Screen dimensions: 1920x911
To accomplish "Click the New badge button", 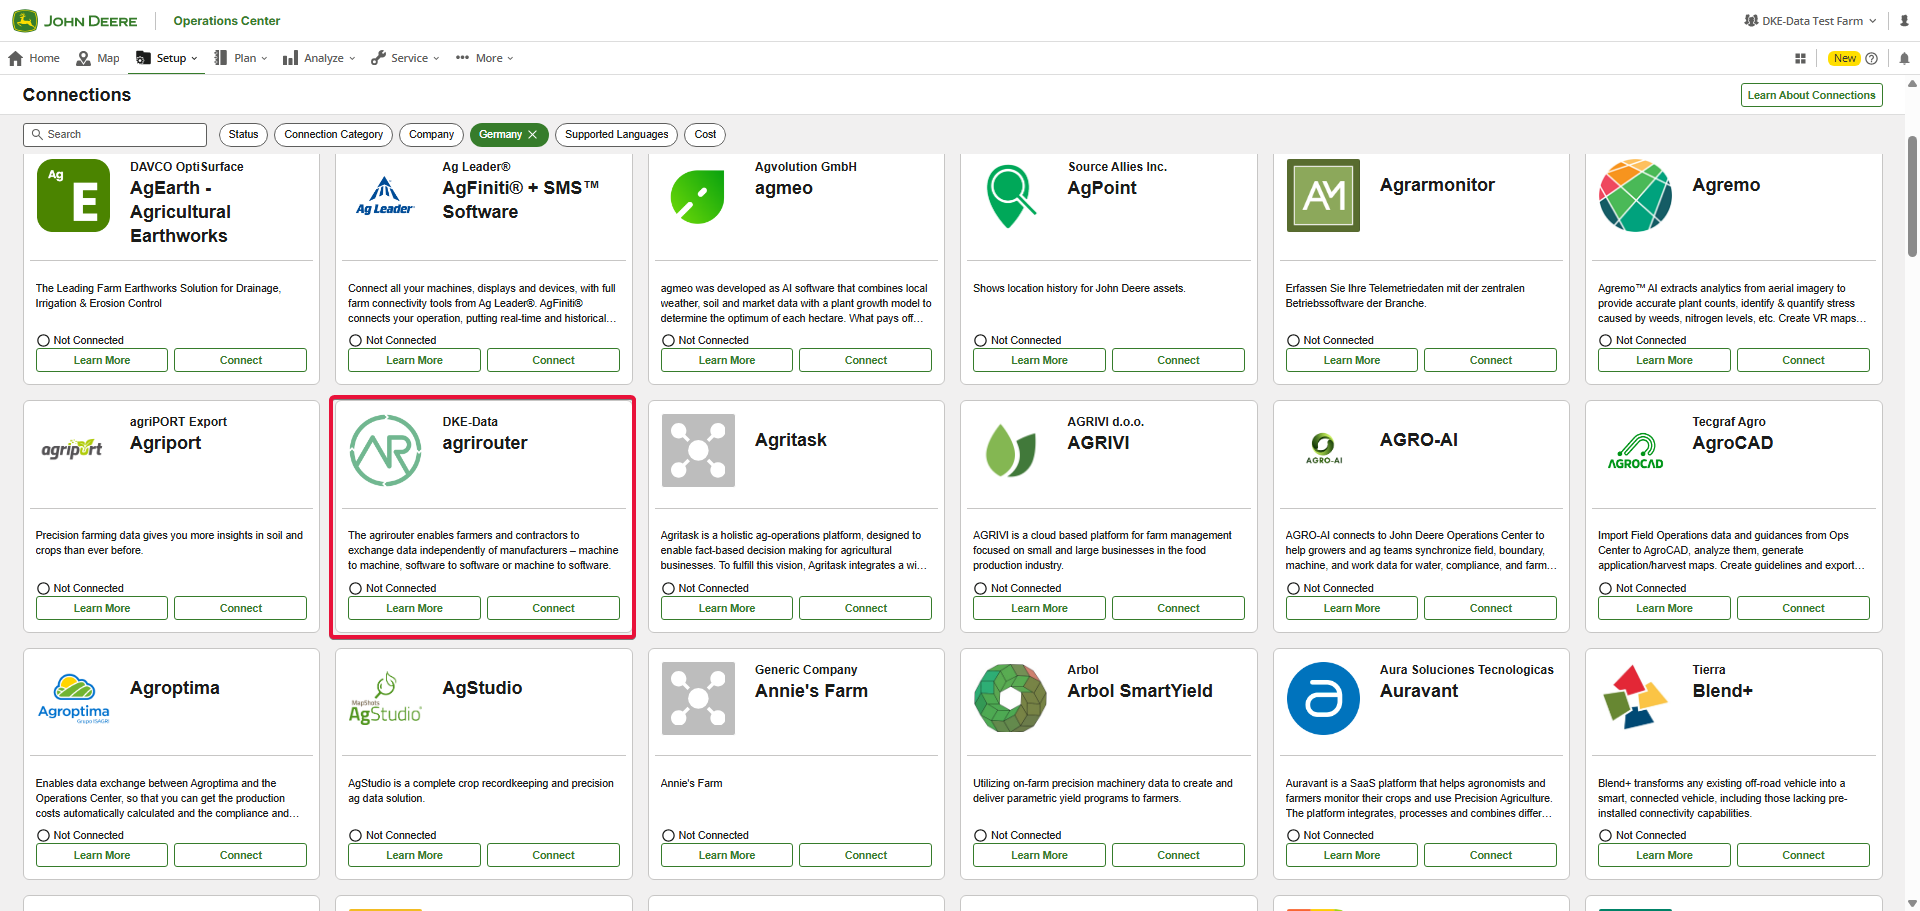I will (x=1845, y=58).
